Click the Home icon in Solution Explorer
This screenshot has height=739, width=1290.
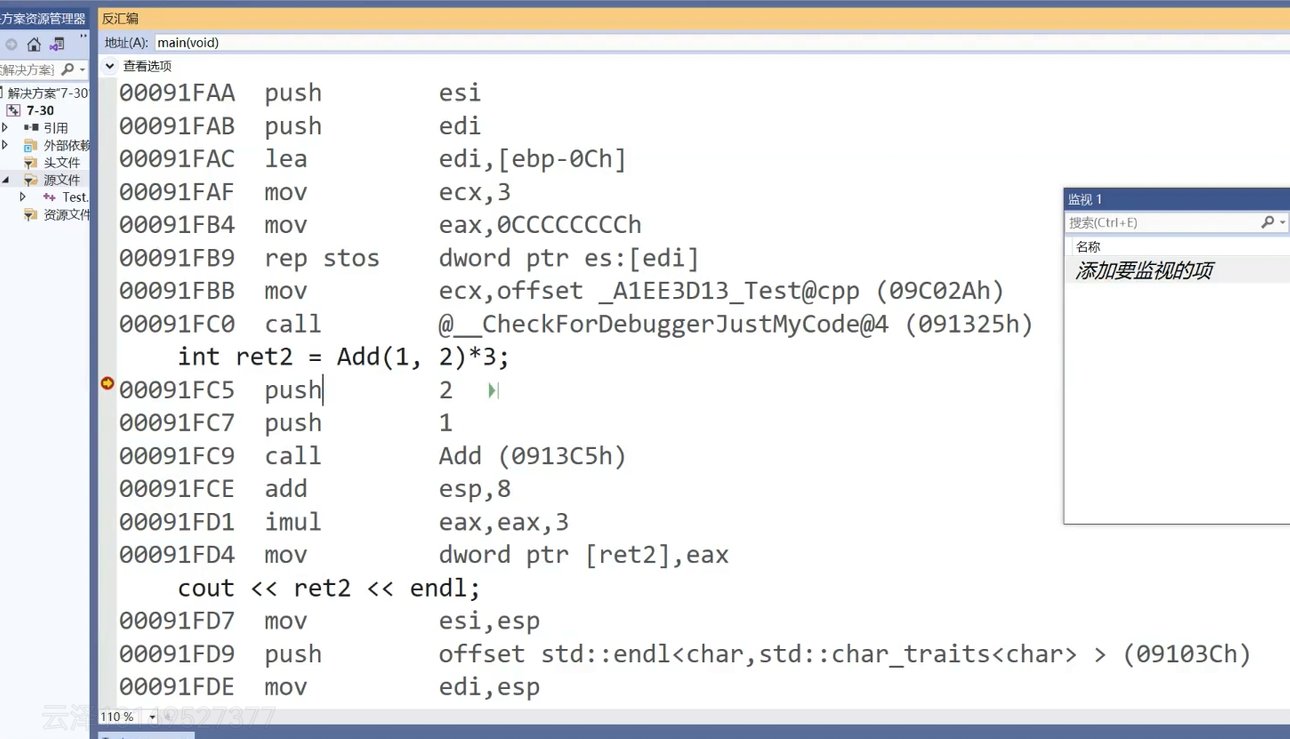click(x=34, y=44)
